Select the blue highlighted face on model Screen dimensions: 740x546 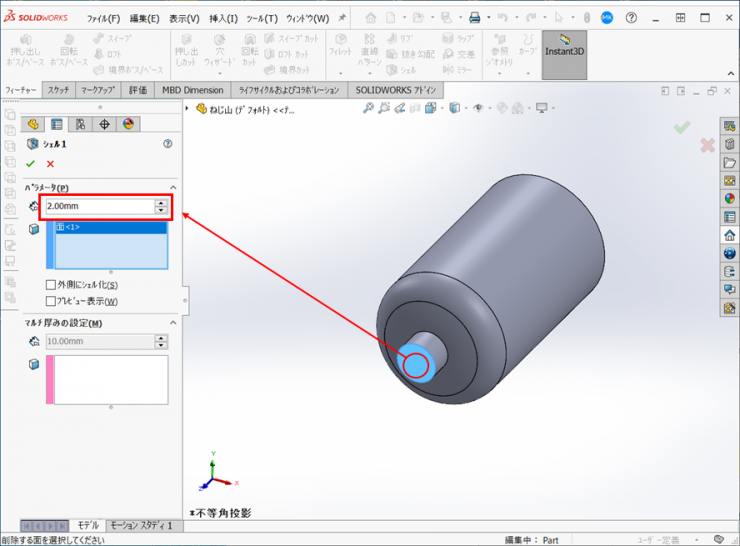click(414, 364)
